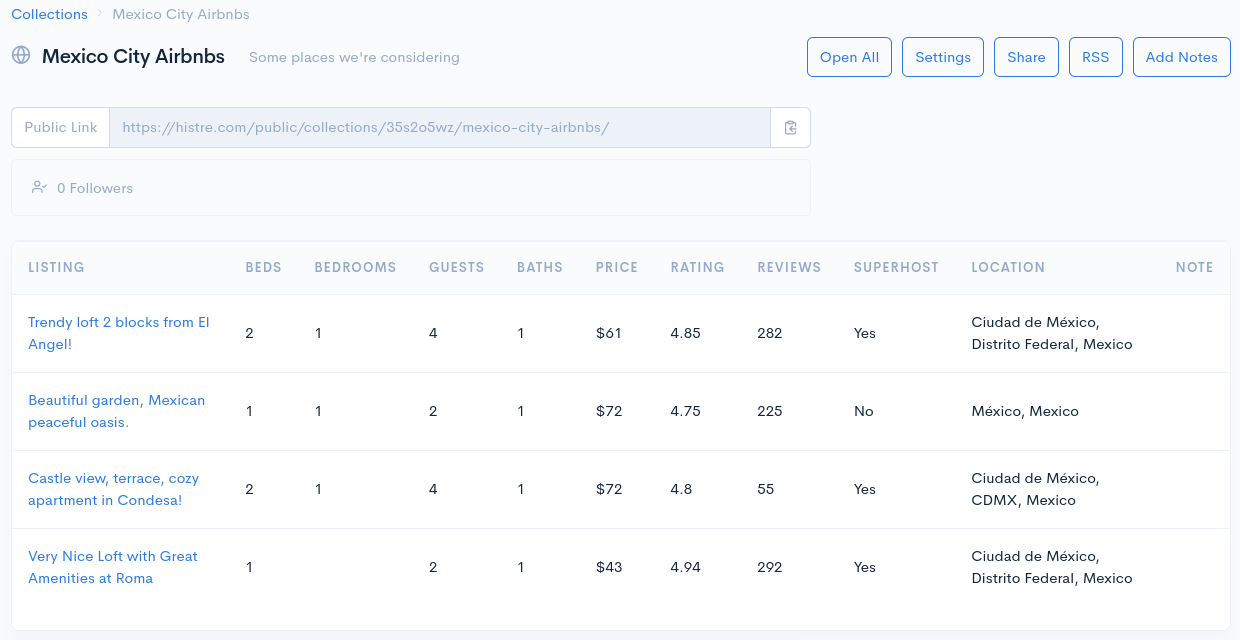1240x640 pixels.
Task: Click the 4.94 rating cell
Action: [685, 567]
